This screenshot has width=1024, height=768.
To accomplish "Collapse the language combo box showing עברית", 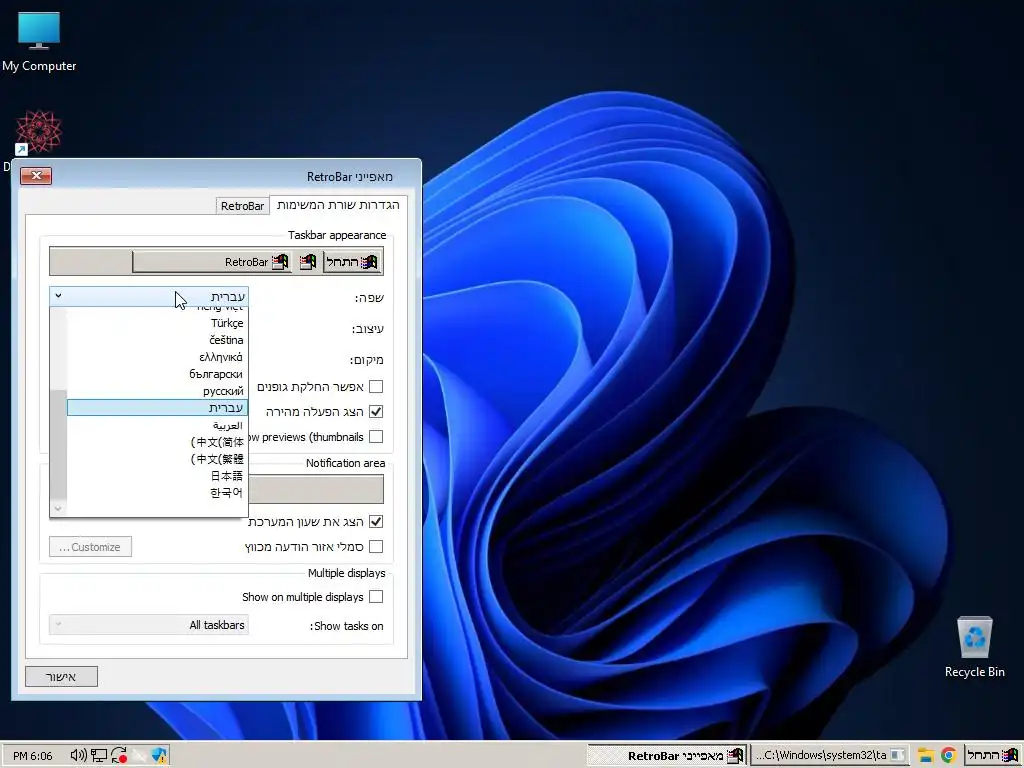I will click(149, 296).
